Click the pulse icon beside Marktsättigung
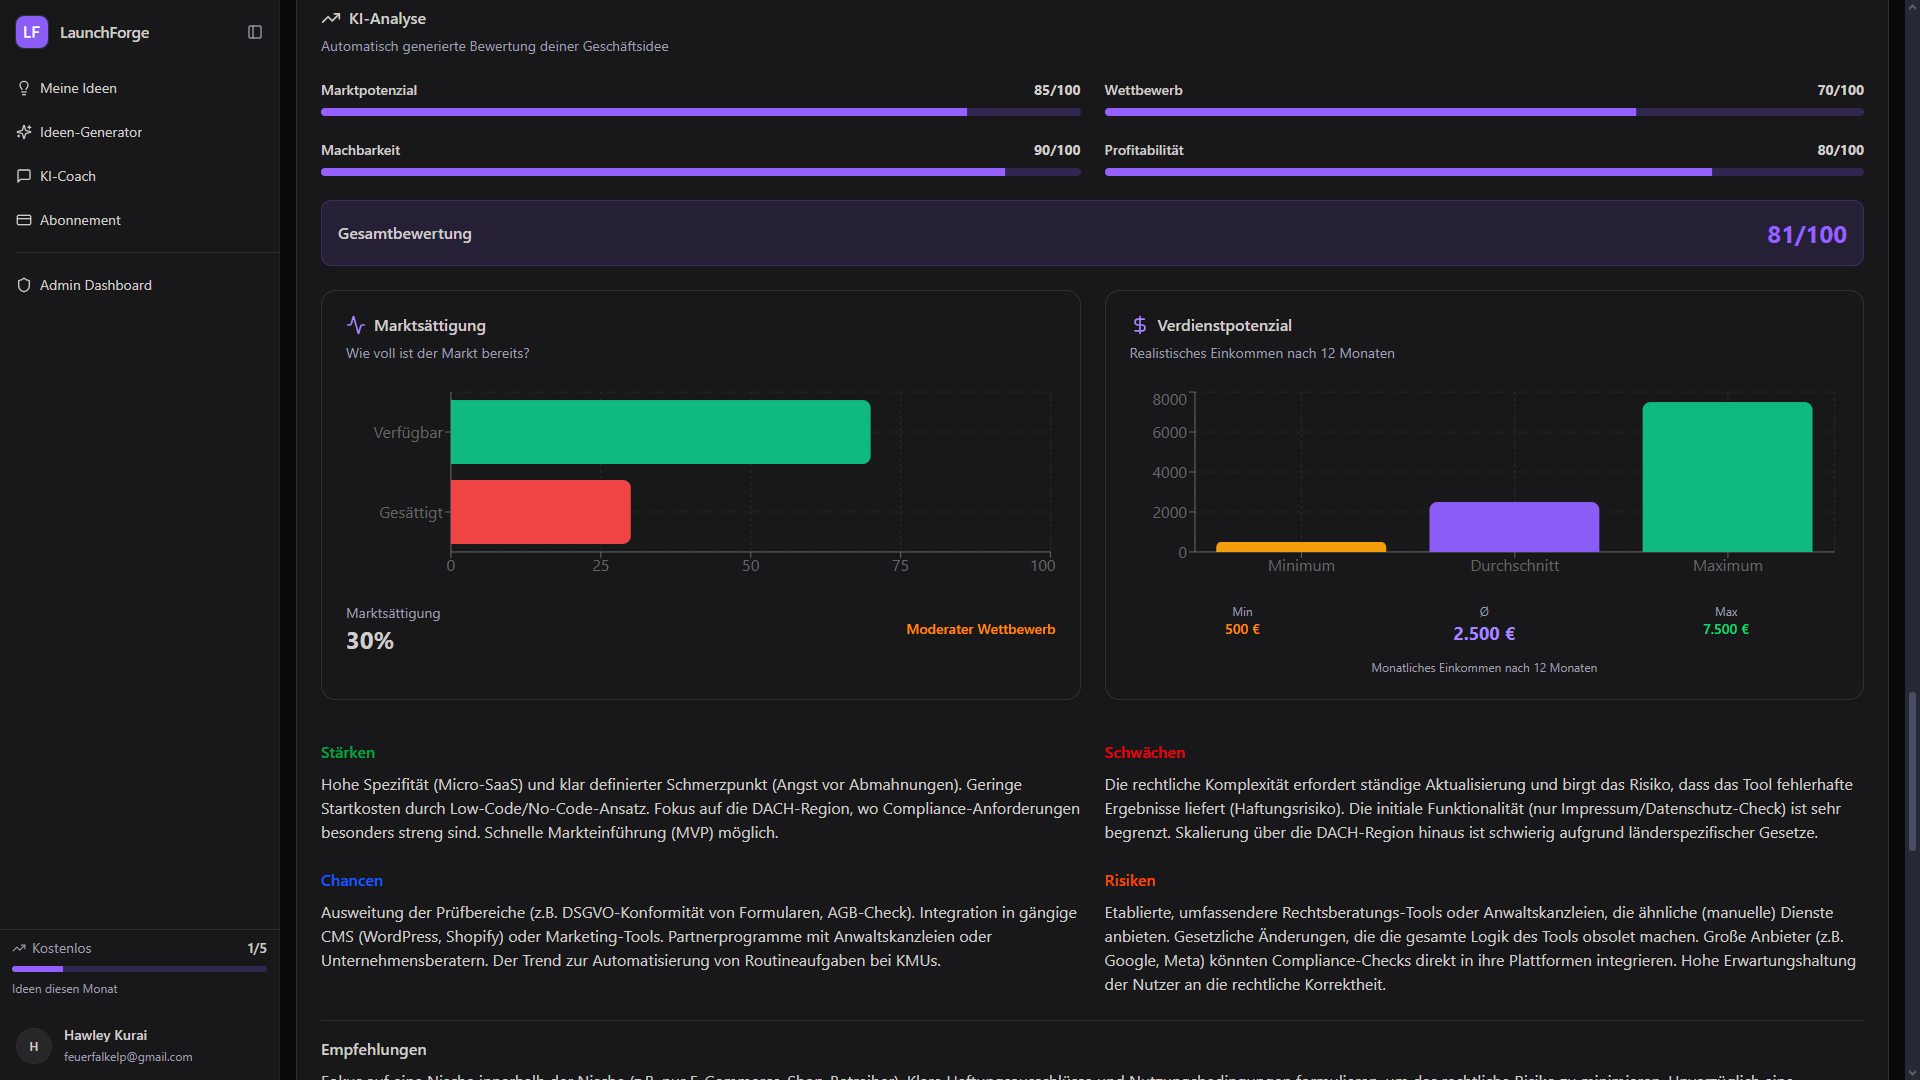The width and height of the screenshot is (1920, 1080). point(356,325)
